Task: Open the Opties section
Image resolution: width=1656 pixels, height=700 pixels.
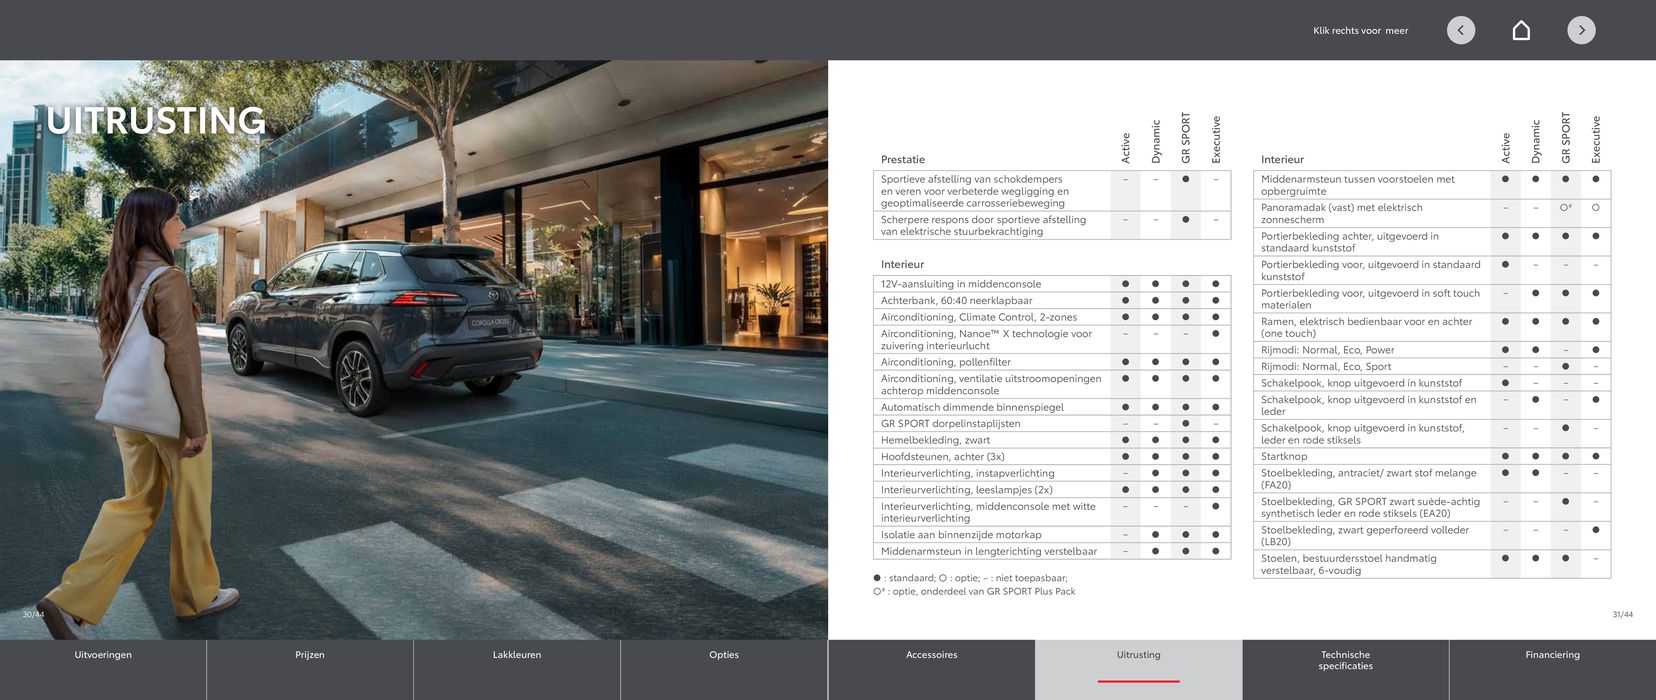Action: pyautogui.click(x=724, y=656)
